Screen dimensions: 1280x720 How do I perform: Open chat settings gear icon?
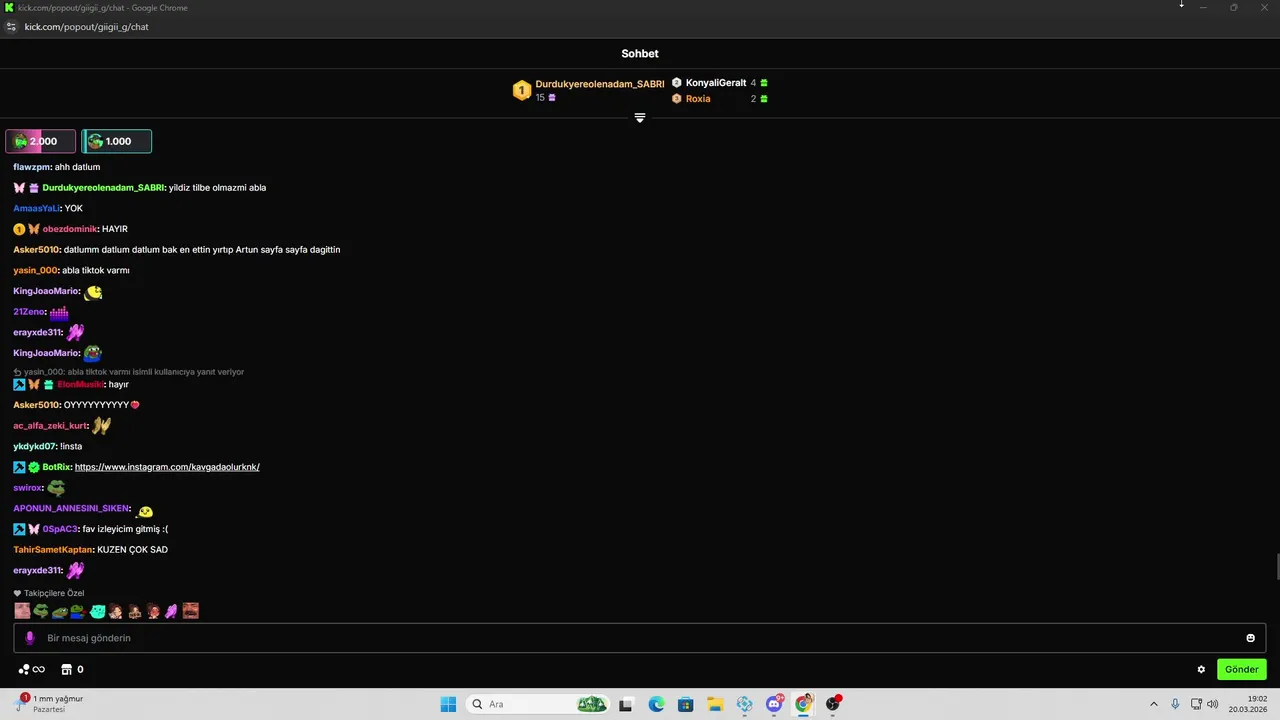point(1201,670)
